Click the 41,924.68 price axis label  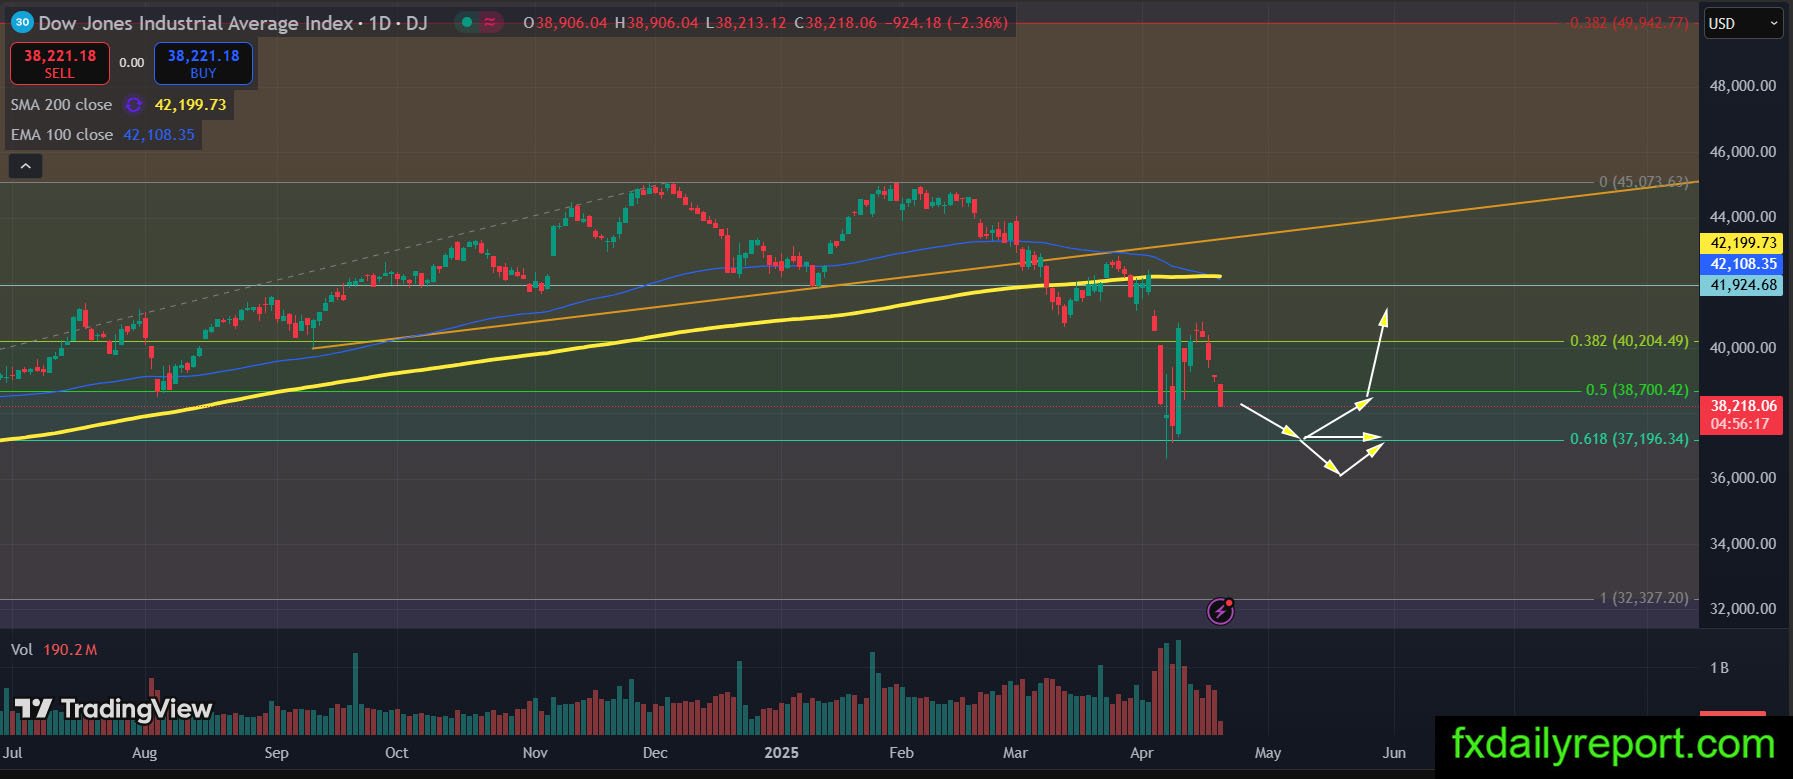coord(1743,285)
